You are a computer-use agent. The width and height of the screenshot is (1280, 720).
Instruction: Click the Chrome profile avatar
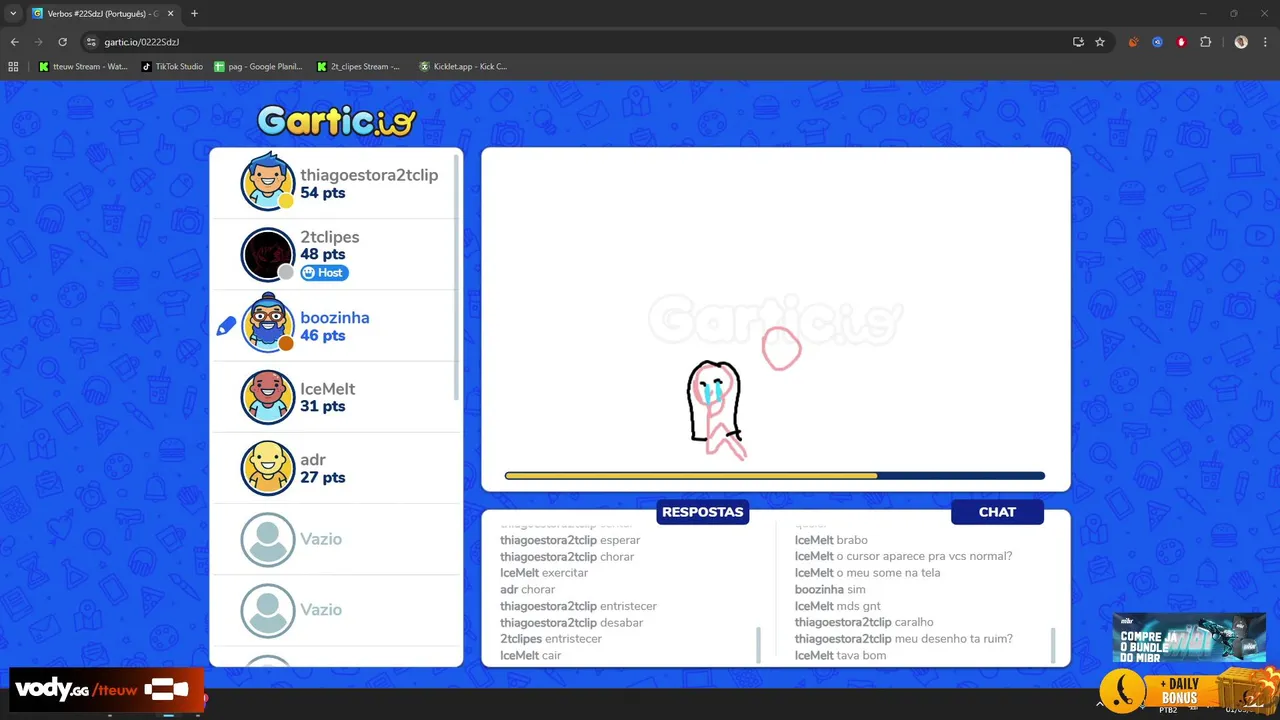coord(1241,42)
